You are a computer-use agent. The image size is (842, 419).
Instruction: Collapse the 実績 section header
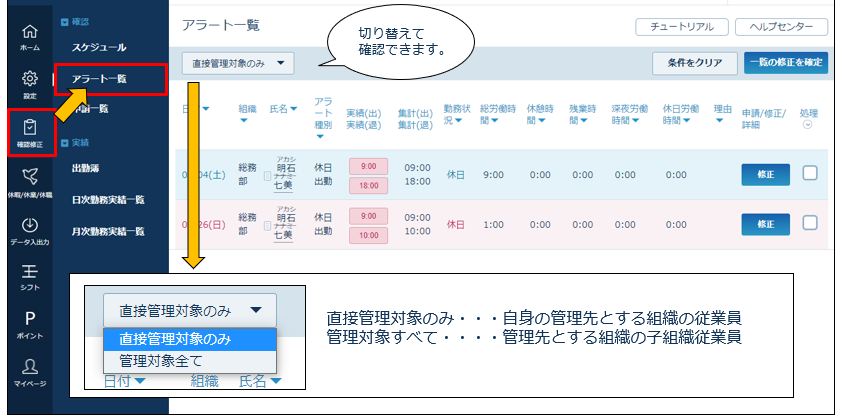75,143
